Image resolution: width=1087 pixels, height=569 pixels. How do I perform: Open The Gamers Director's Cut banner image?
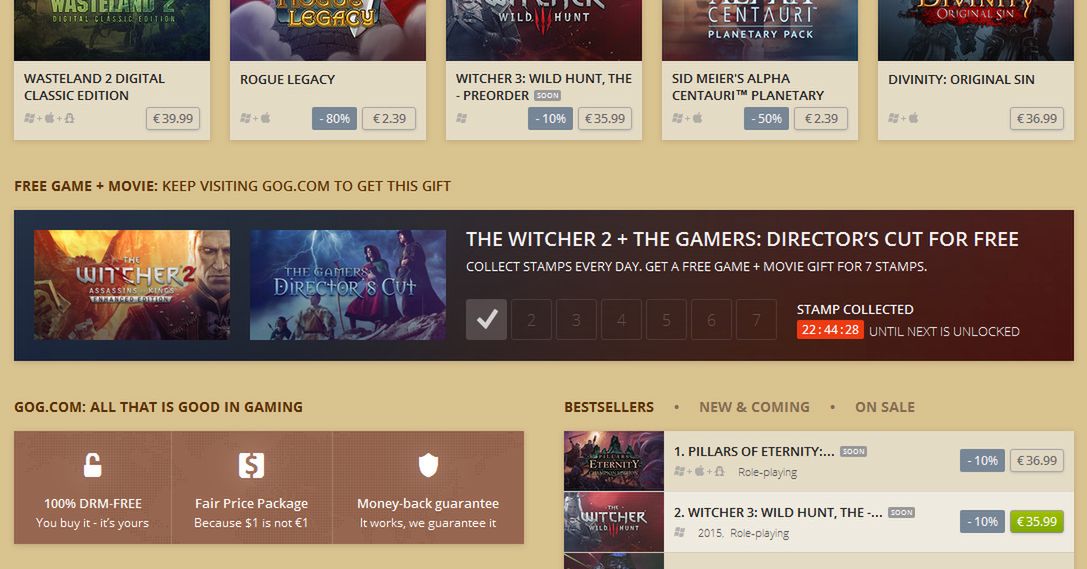(x=348, y=285)
